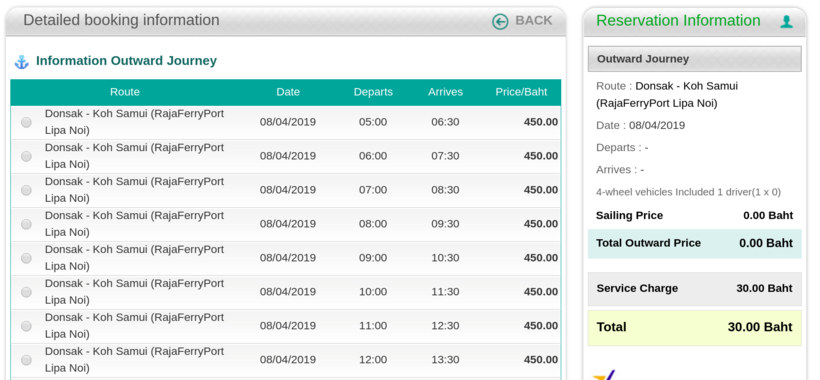Click the Reservation Information panel title
This screenshot has width=820, height=380.
678,20
